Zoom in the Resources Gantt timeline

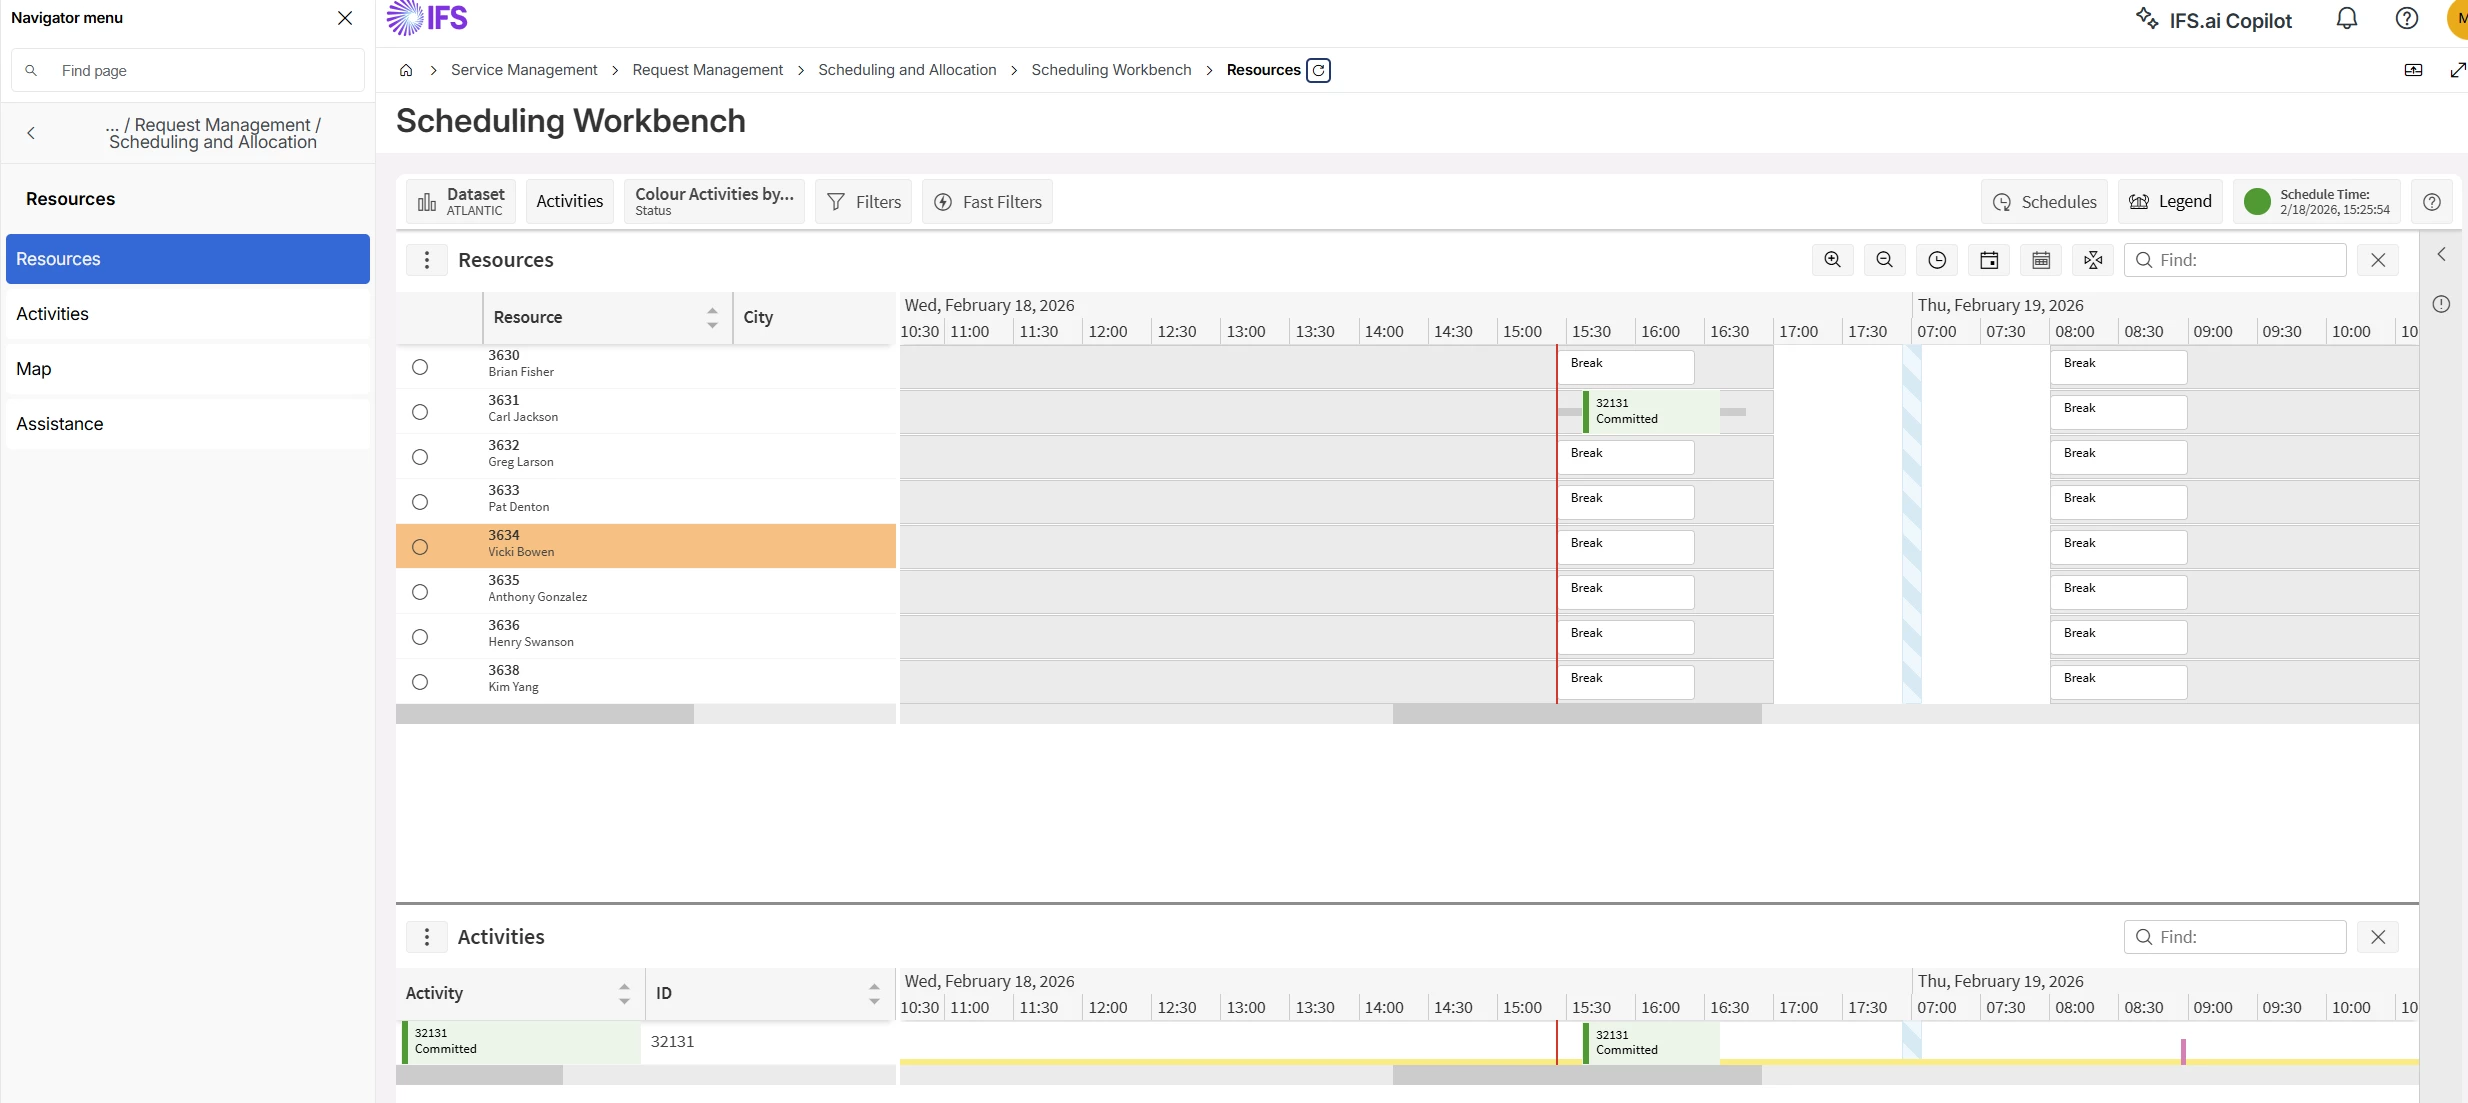[1832, 260]
